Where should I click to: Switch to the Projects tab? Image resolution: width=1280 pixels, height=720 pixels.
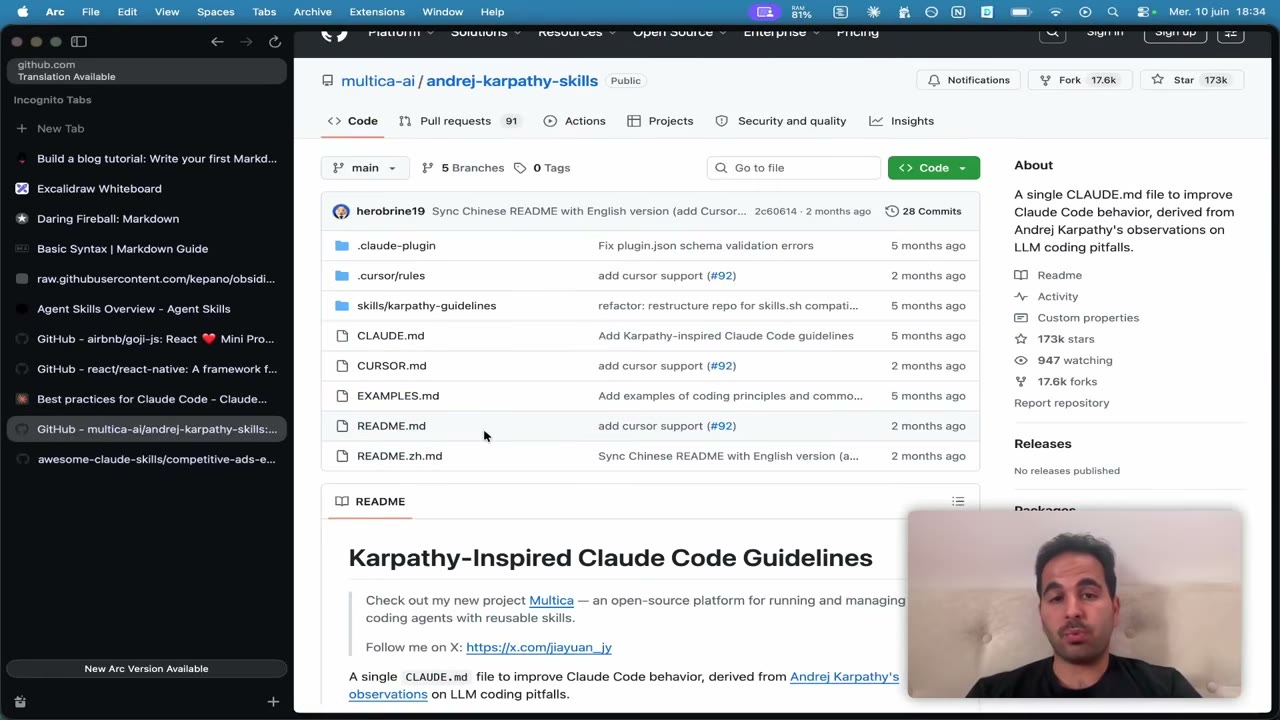point(660,121)
